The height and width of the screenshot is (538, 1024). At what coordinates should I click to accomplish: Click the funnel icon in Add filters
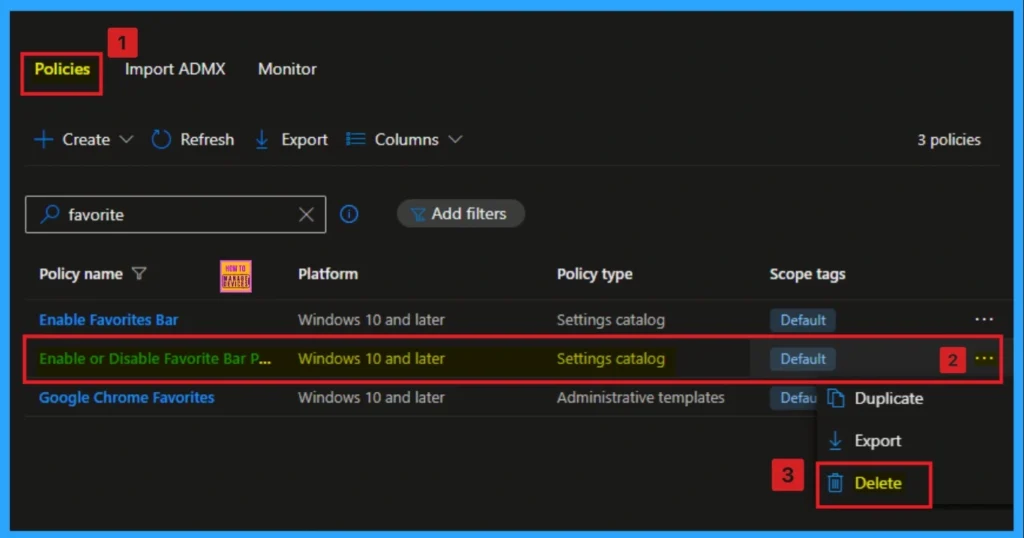[418, 214]
